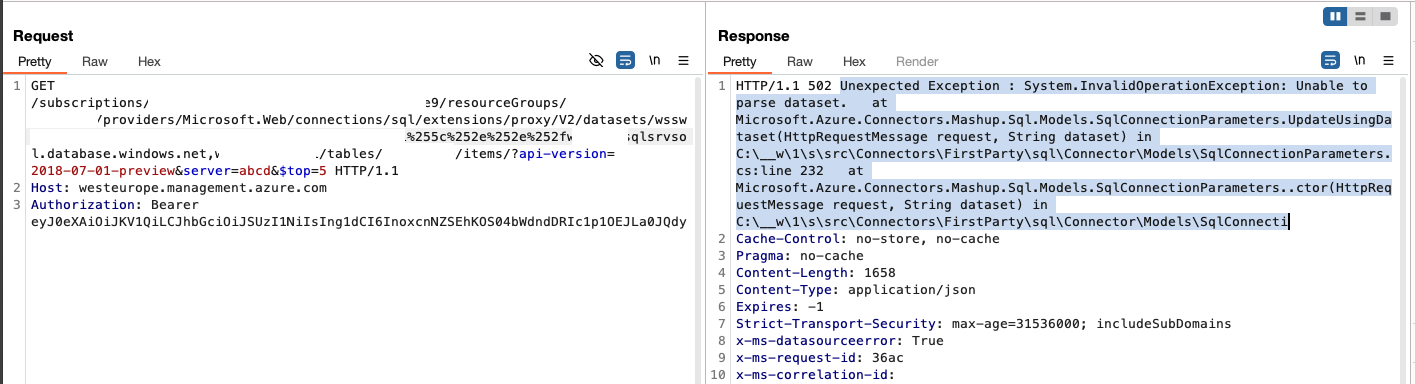
Task: Click the Request panel title
Action: pyautogui.click(x=43, y=36)
